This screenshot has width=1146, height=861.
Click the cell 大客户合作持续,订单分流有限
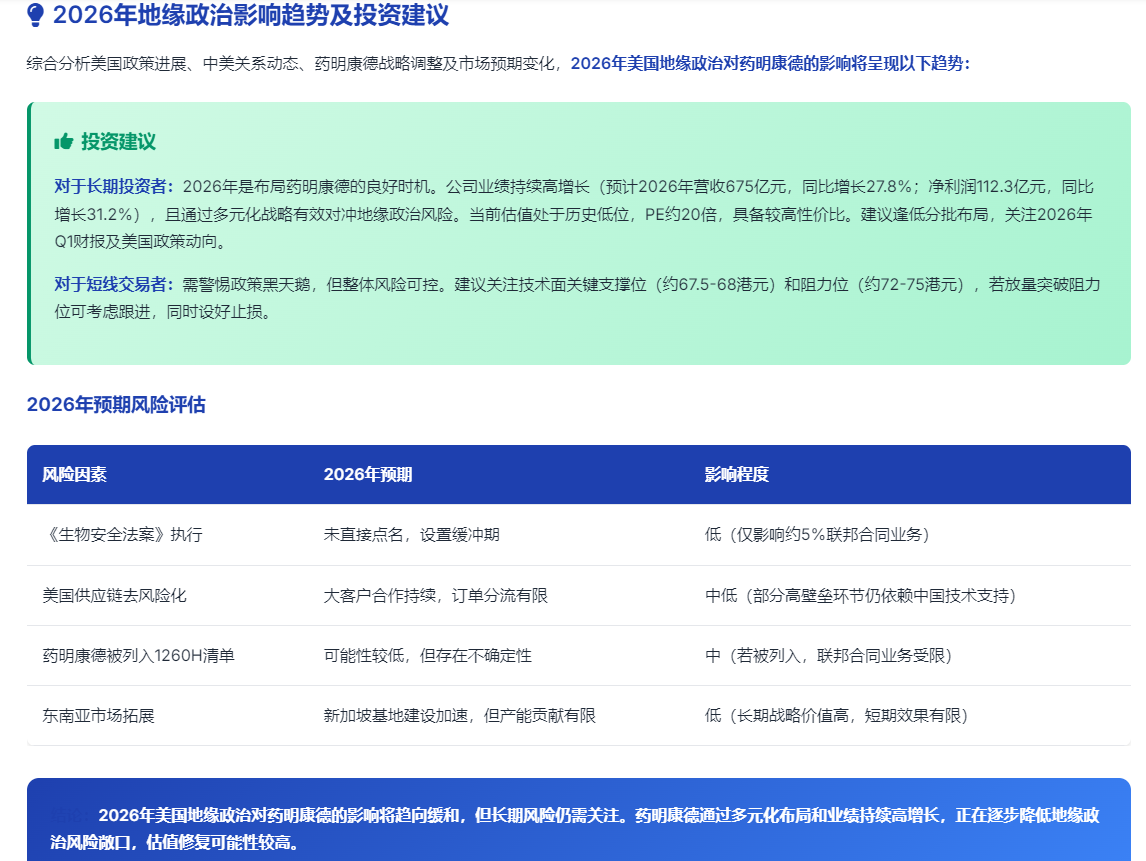point(436,596)
